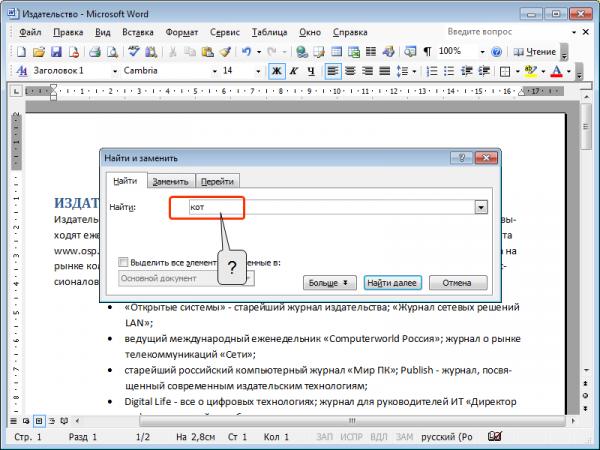Insert a hyperlink with the globe icon
Screen dimensions: 600x450
coord(302,52)
